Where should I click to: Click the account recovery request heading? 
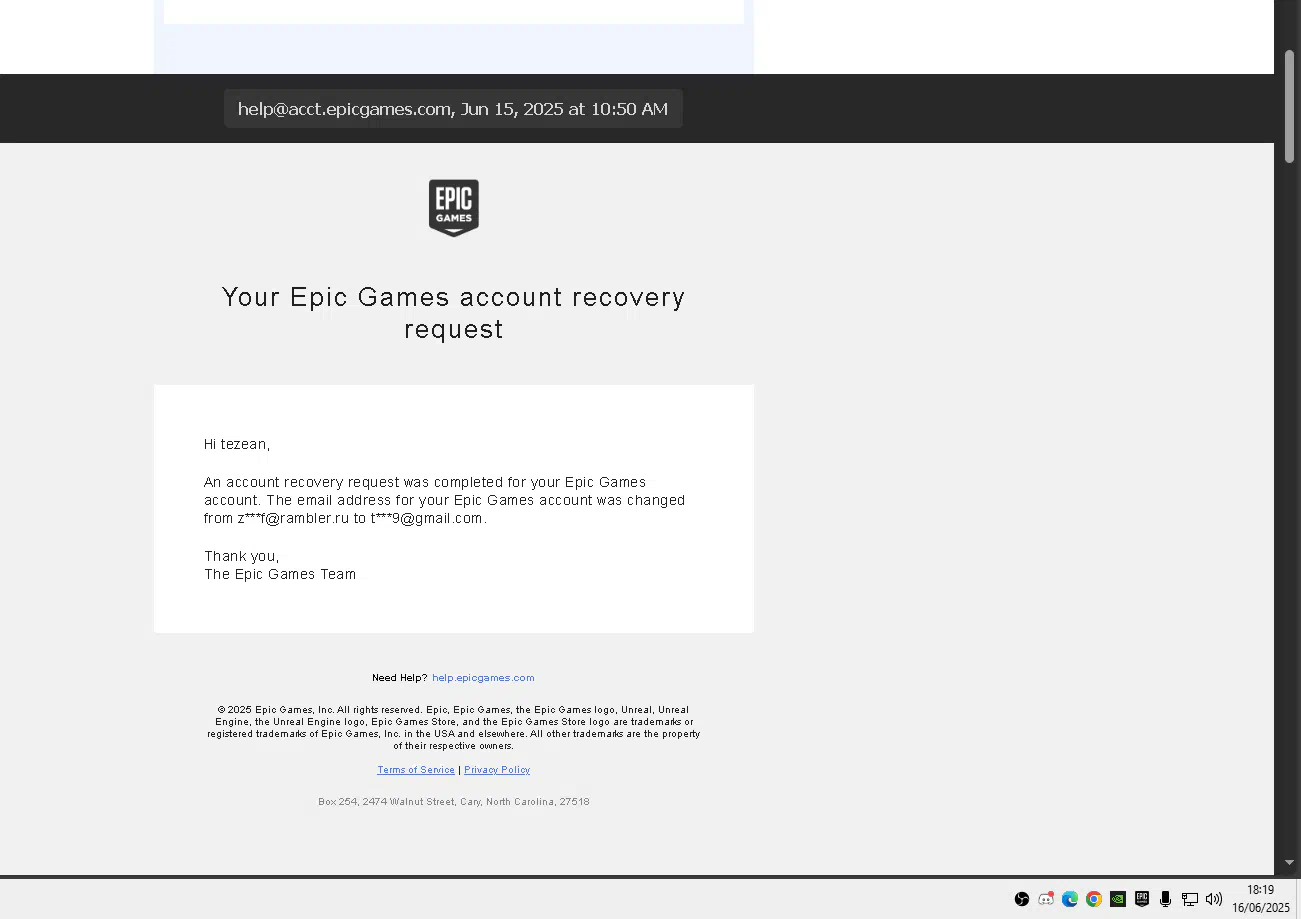pos(453,313)
